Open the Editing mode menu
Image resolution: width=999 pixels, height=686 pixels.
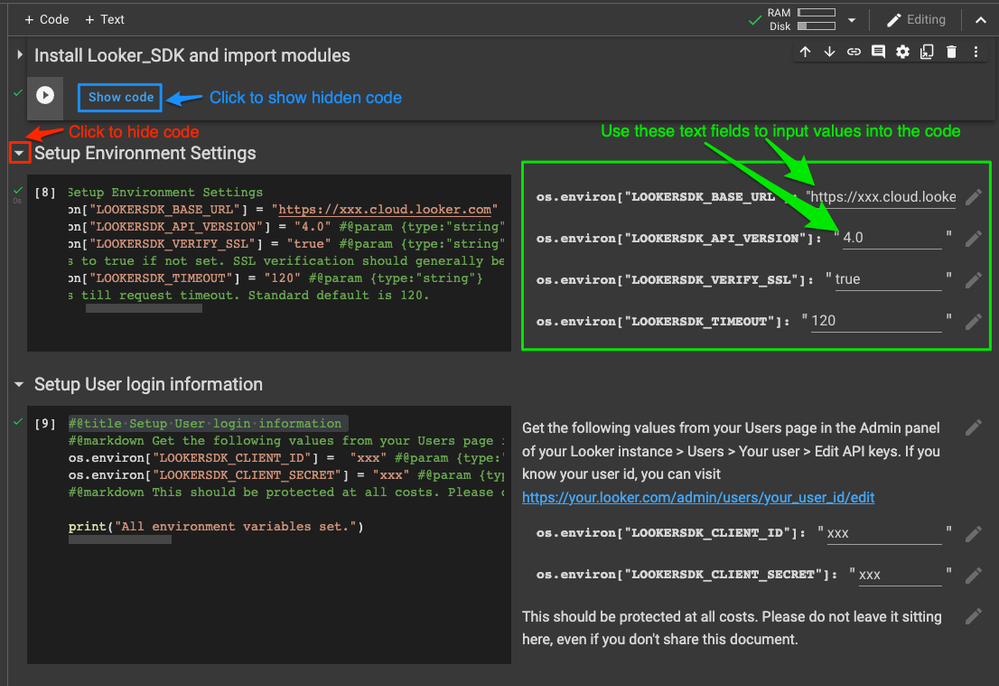tap(916, 20)
